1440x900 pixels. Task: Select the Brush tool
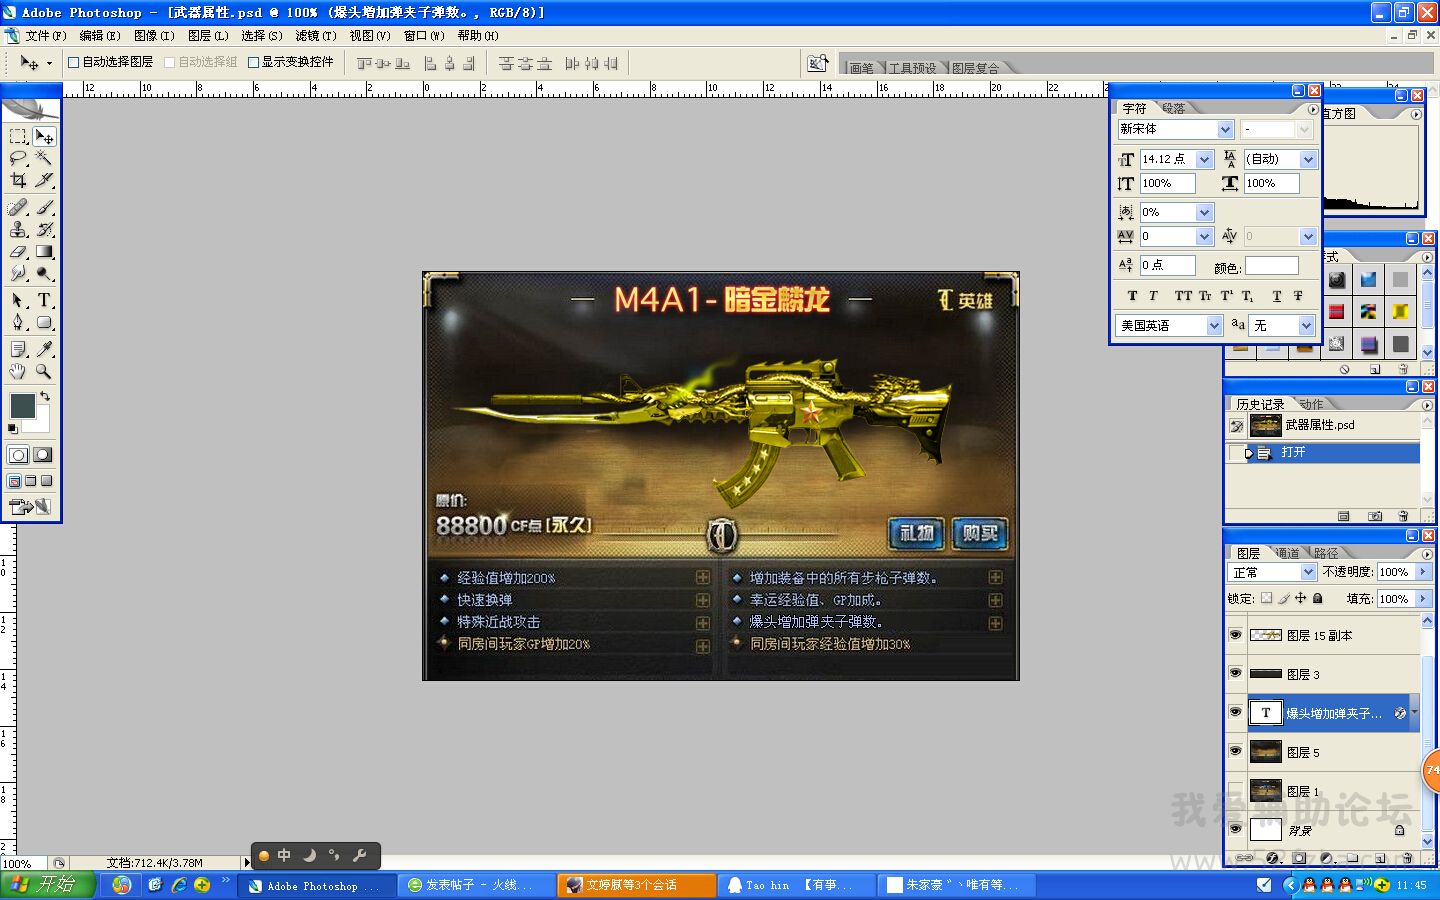pyautogui.click(x=44, y=207)
